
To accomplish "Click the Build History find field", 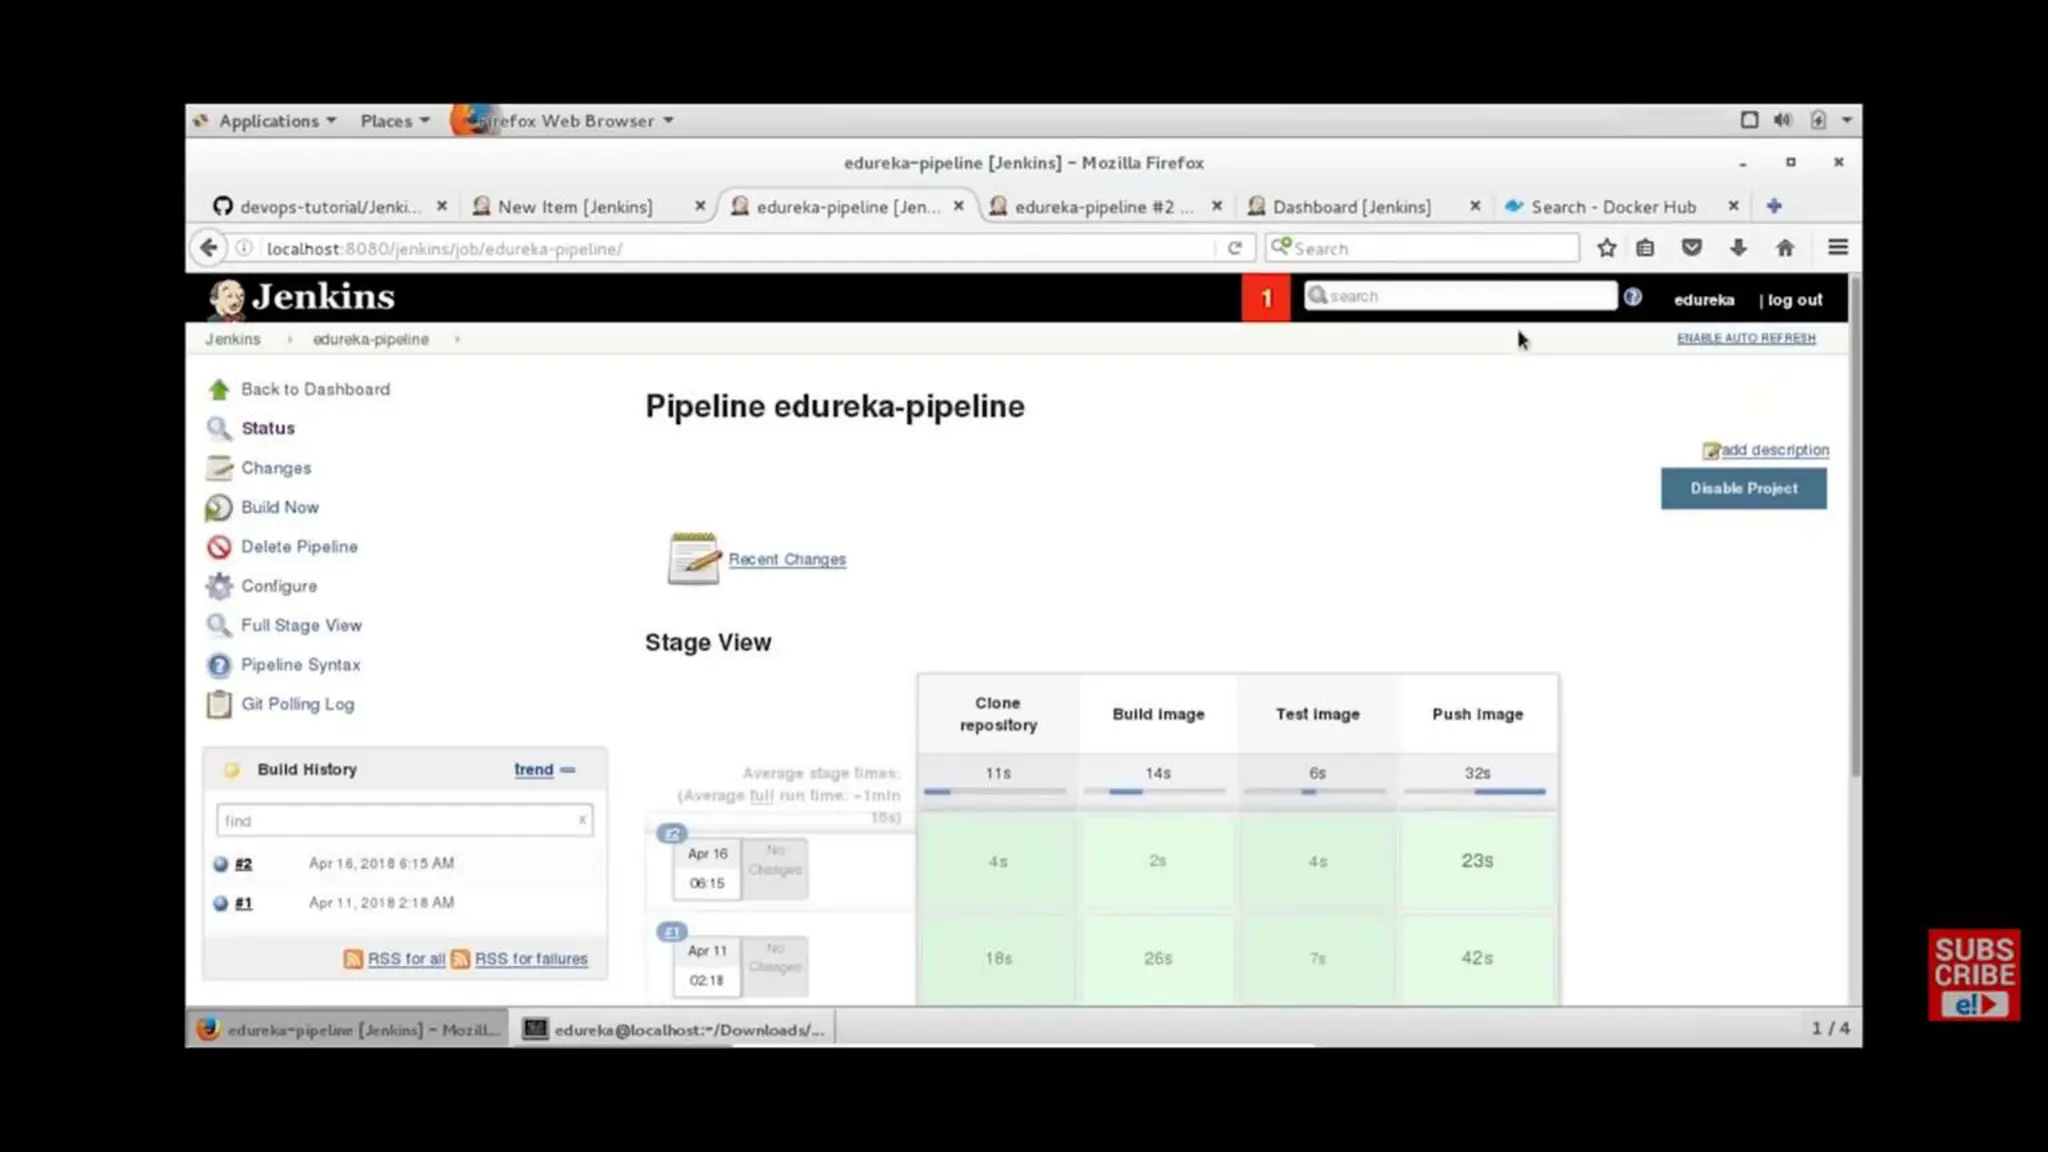I will (404, 820).
